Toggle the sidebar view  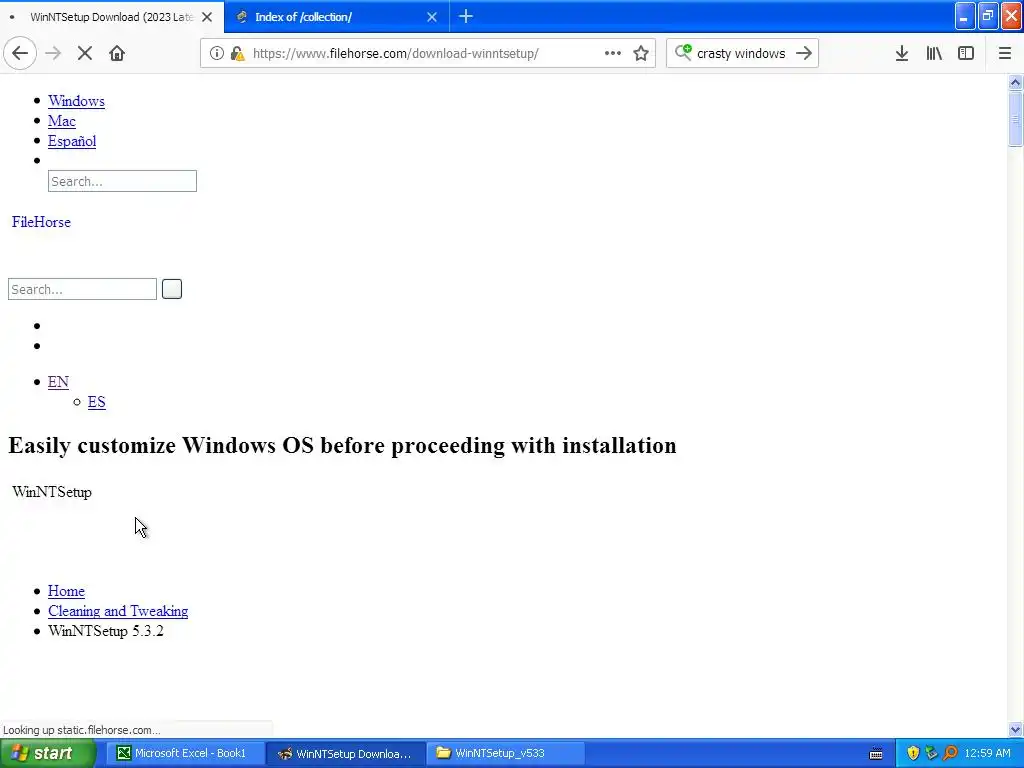point(966,54)
